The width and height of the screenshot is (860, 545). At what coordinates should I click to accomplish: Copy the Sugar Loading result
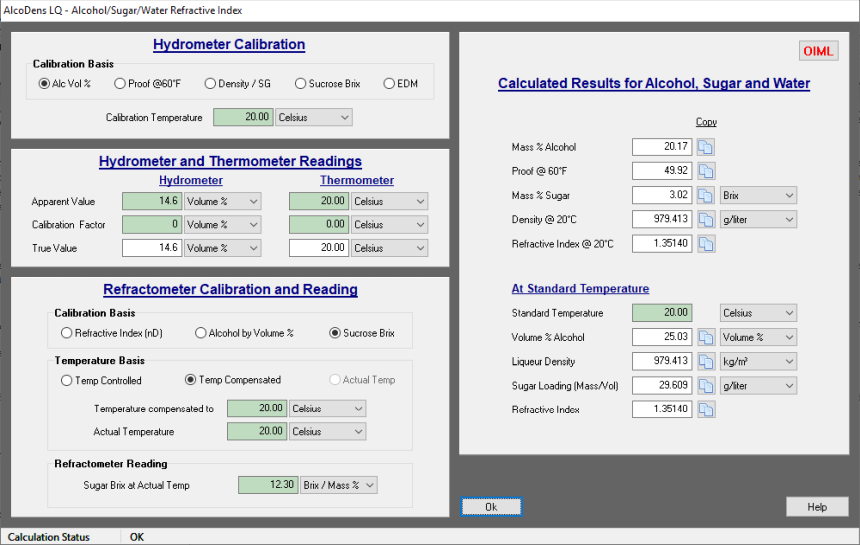tap(706, 385)
